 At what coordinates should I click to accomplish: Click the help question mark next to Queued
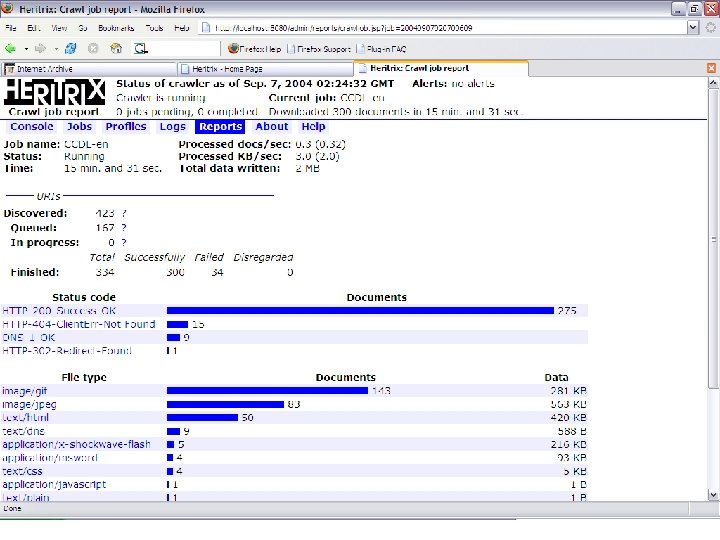coord(124,228)
